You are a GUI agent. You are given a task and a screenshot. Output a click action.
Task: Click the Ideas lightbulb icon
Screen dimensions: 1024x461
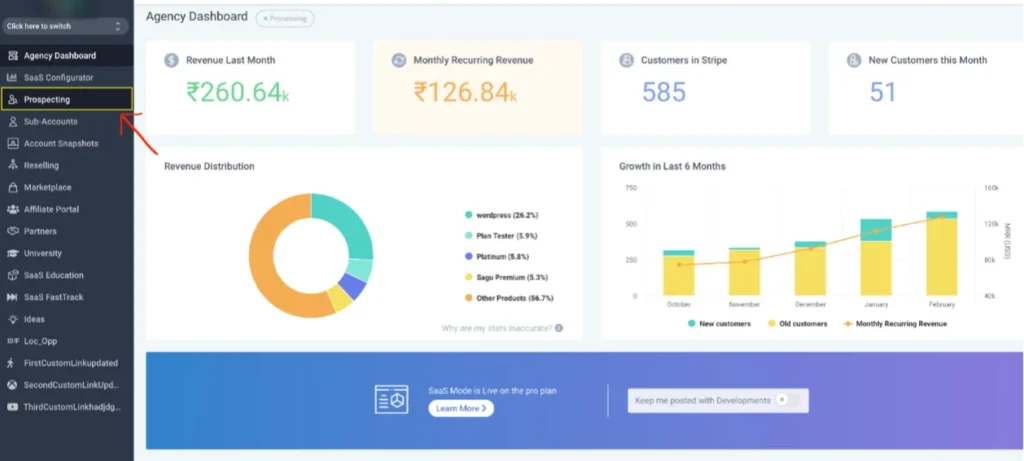(12, 319)
